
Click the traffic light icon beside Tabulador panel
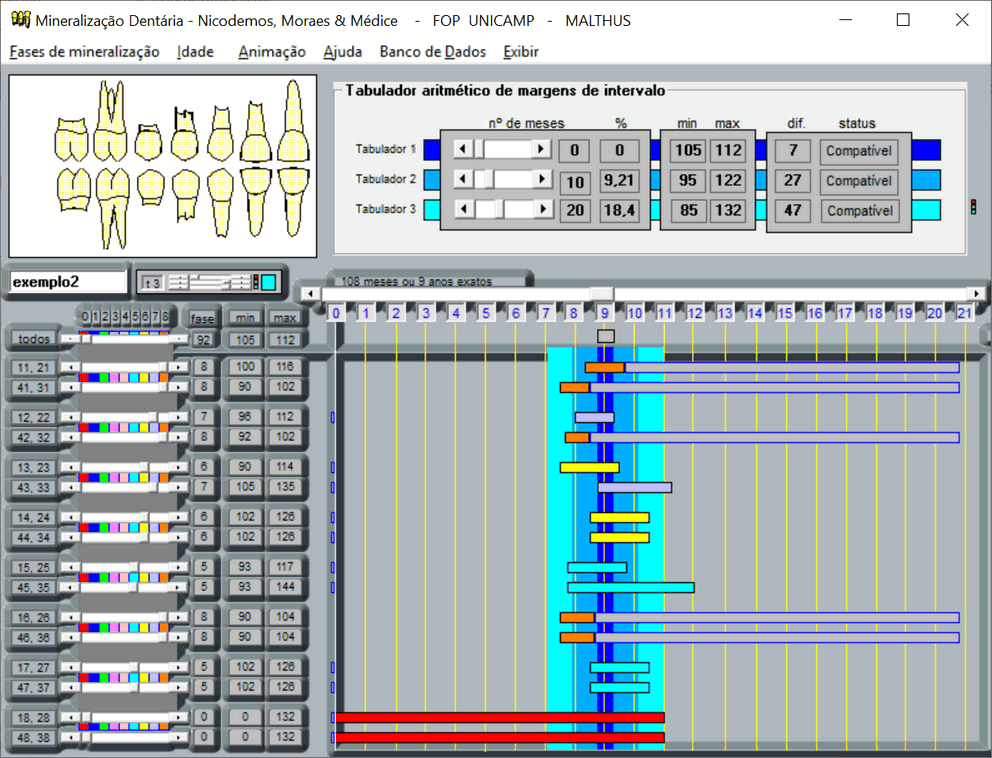click(x=973, y=207)
